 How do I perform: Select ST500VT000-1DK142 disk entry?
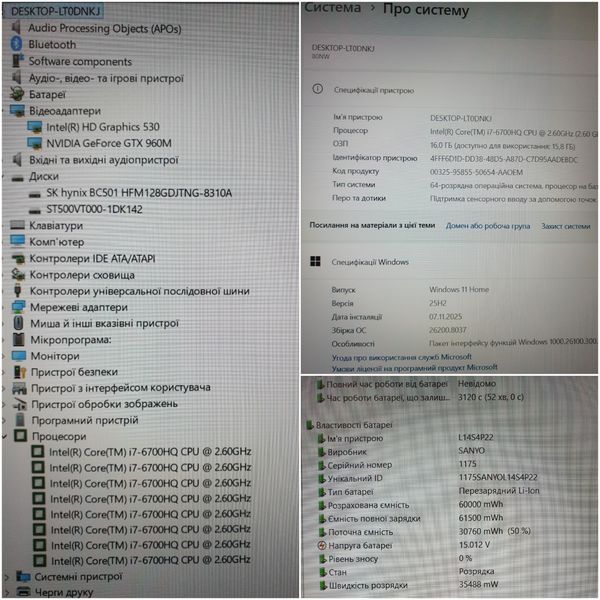tap(94, 209)
